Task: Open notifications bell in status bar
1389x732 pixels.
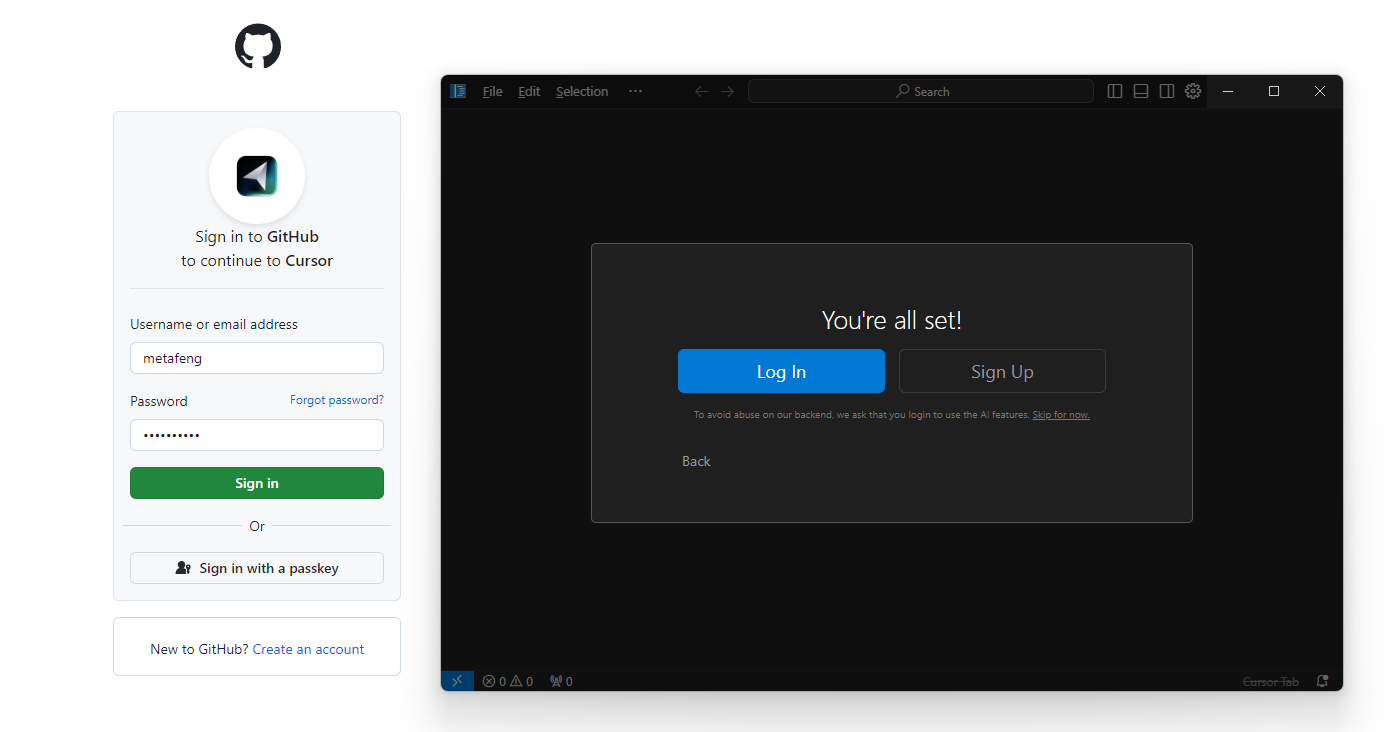Action: tap(1322, 681)
